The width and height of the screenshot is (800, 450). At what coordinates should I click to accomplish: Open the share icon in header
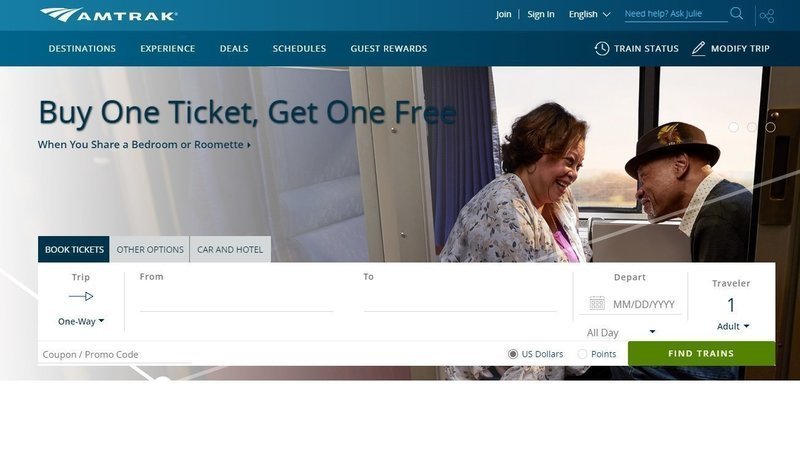pos(767,16)
